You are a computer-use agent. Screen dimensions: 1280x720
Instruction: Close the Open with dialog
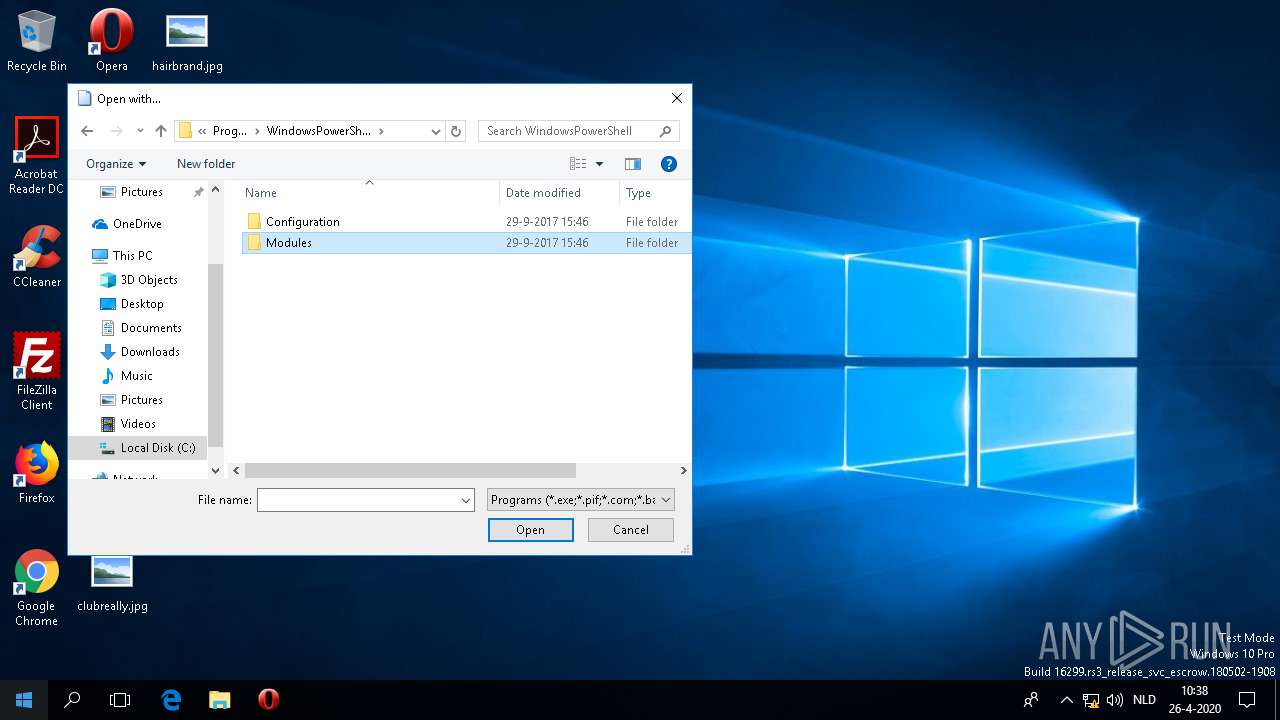pos(677,99)
